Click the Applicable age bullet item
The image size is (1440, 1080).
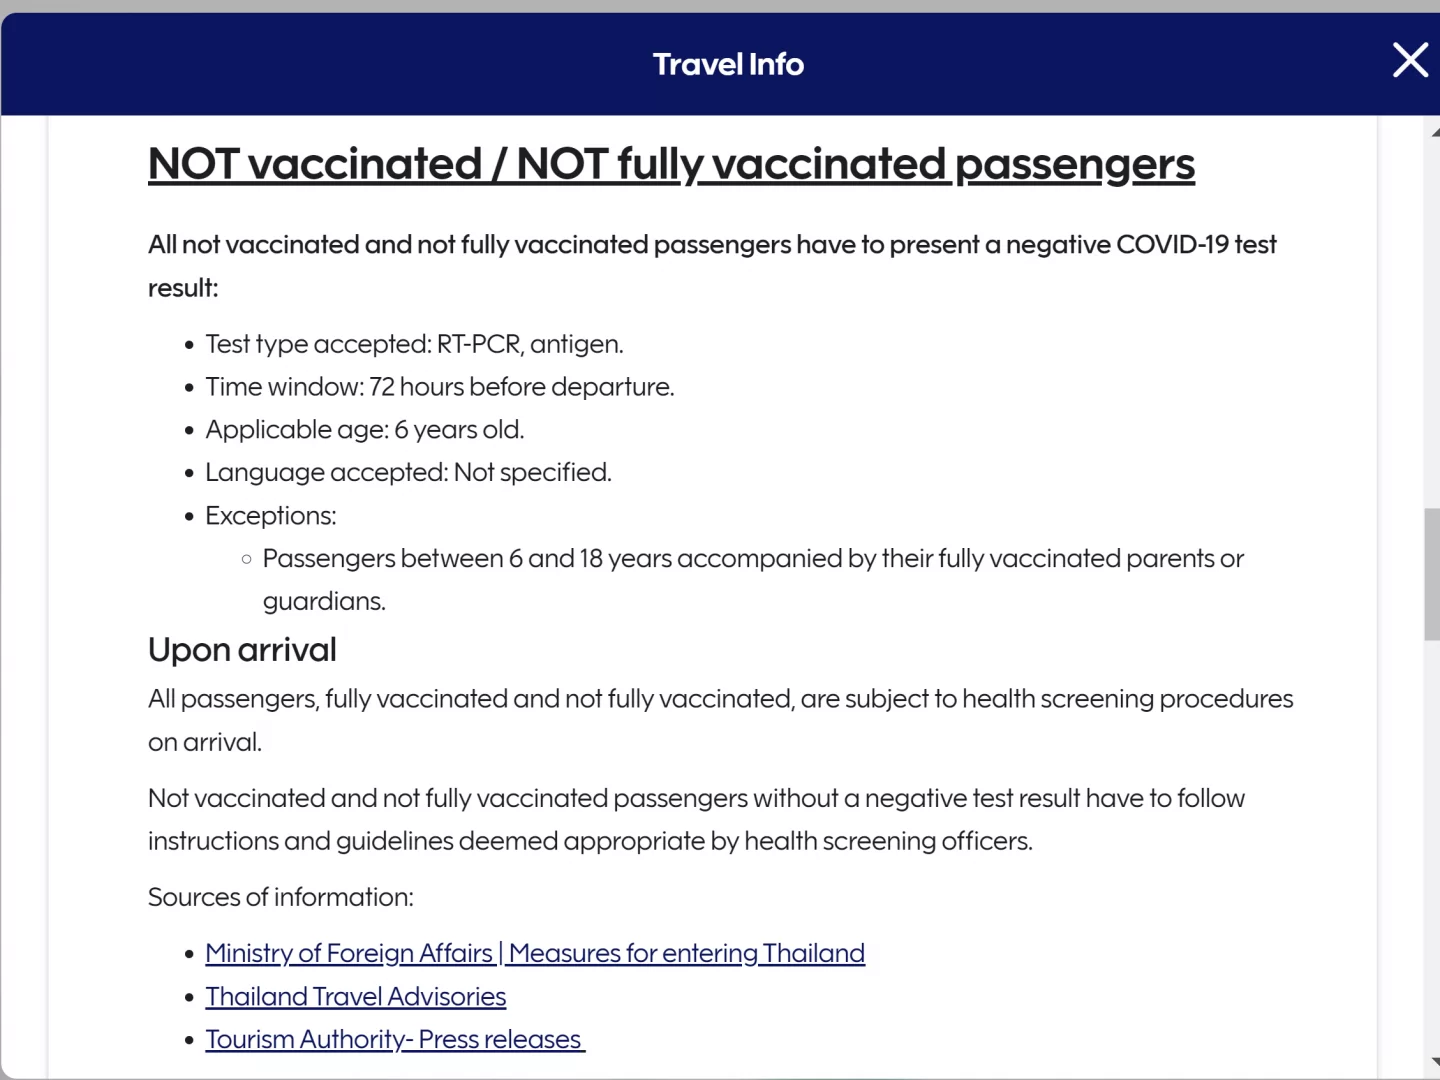click(364, 430)
